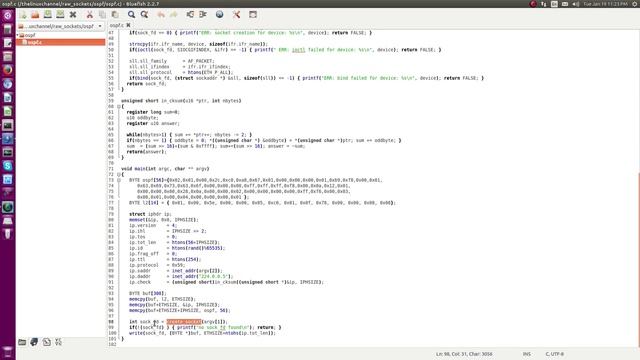Select the ospf.c document tab
This screenshot has height=360, width=640.
(x=116, y=25)
